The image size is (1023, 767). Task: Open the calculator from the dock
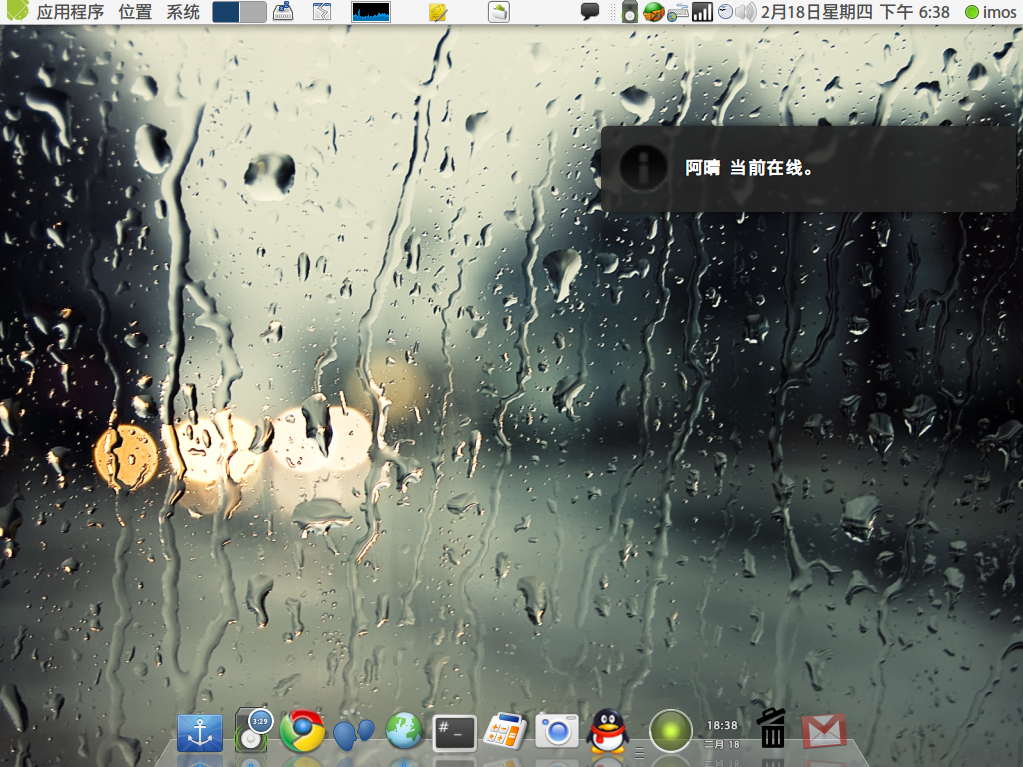(505, 730)
